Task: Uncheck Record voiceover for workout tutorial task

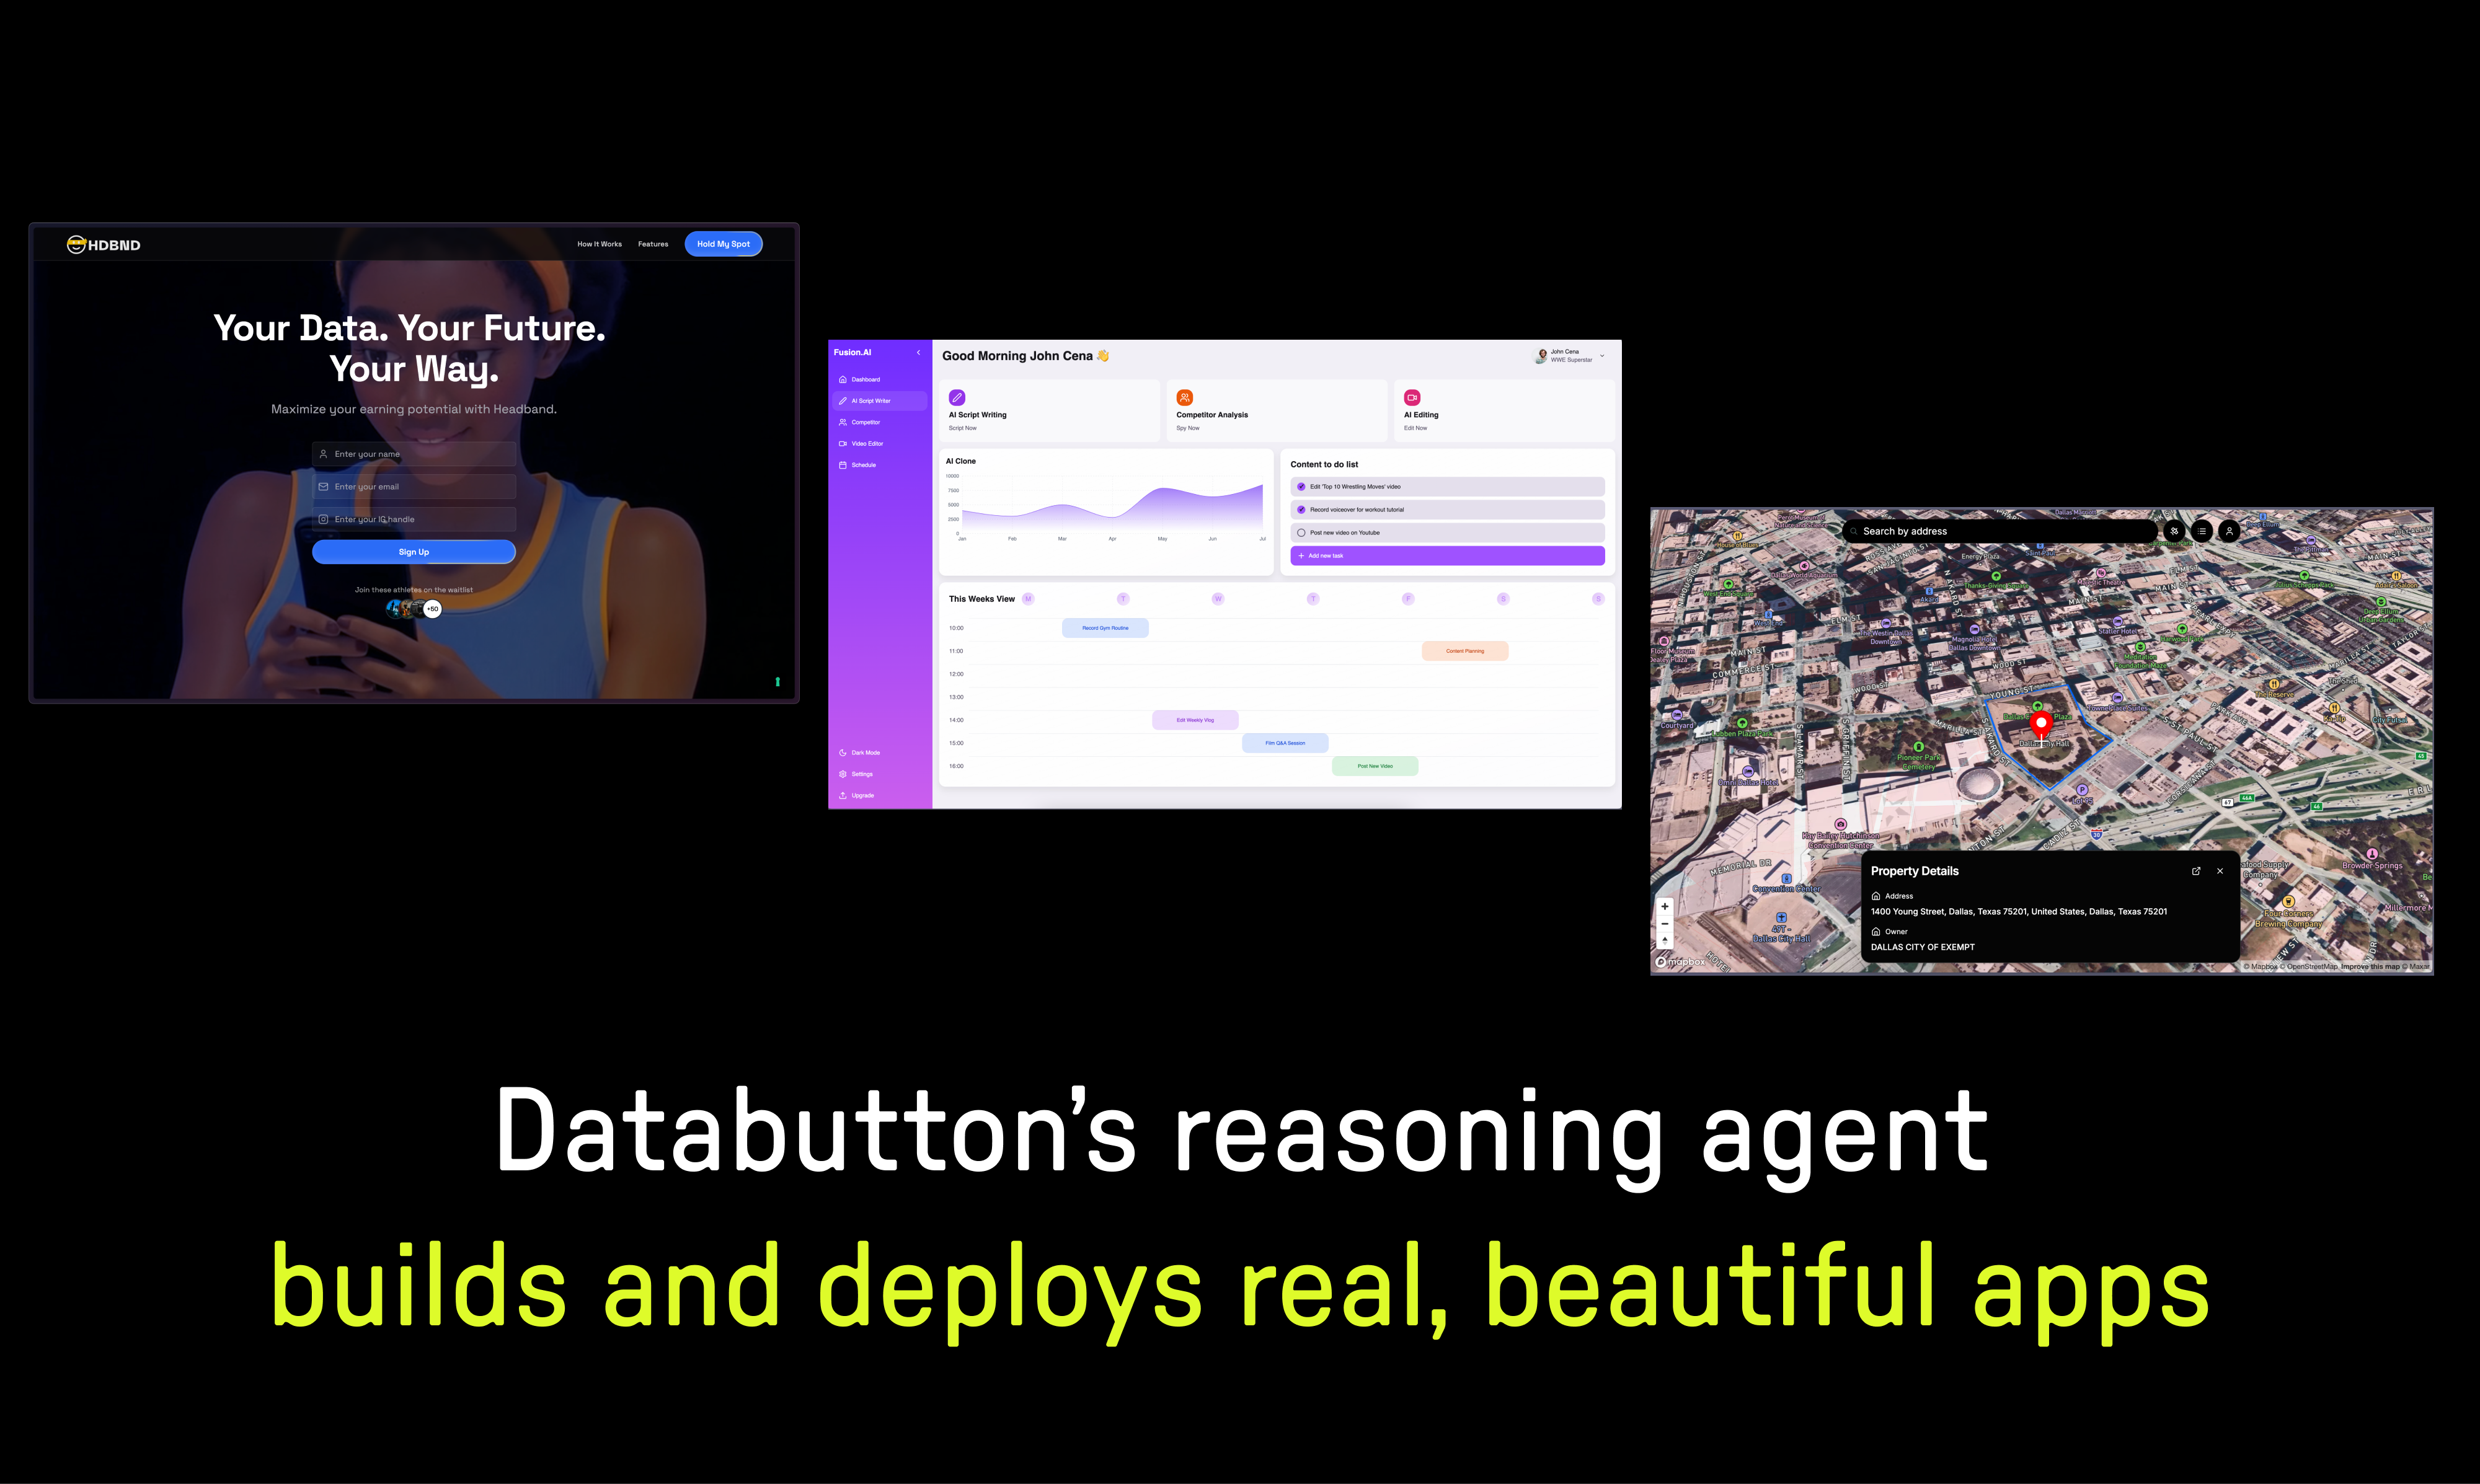Action: pos(1301,510)
